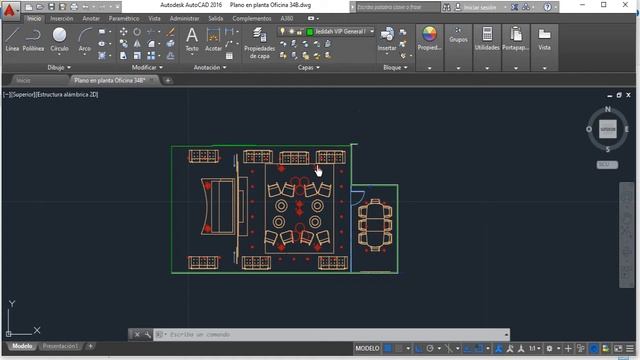Toggle object snap tracking in status bar
The image size is (640, 360).
coord(468,348)
